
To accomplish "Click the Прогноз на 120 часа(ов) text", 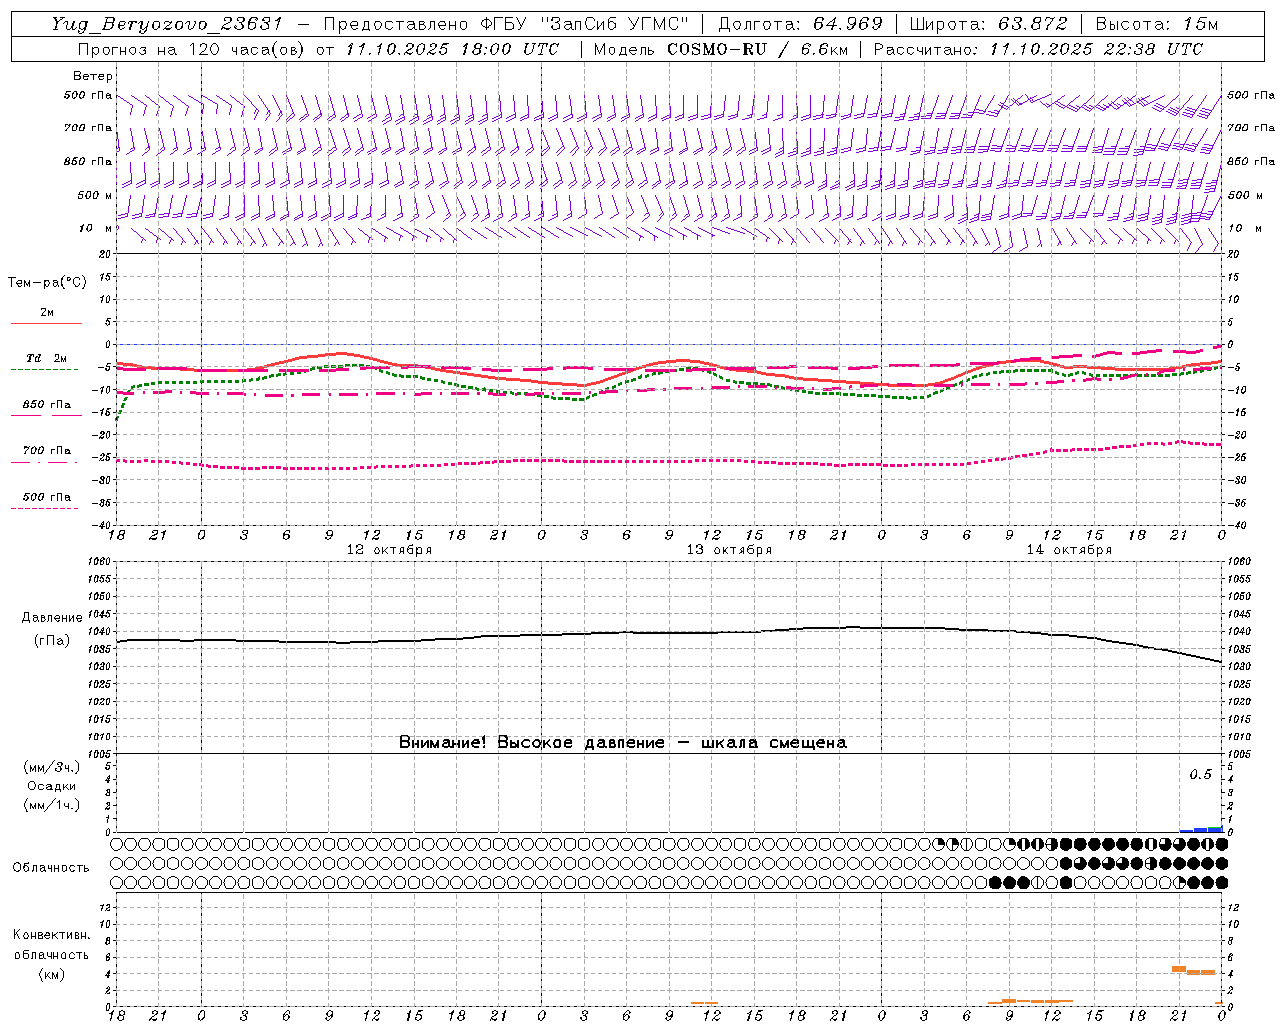I will tap(193, 49).
